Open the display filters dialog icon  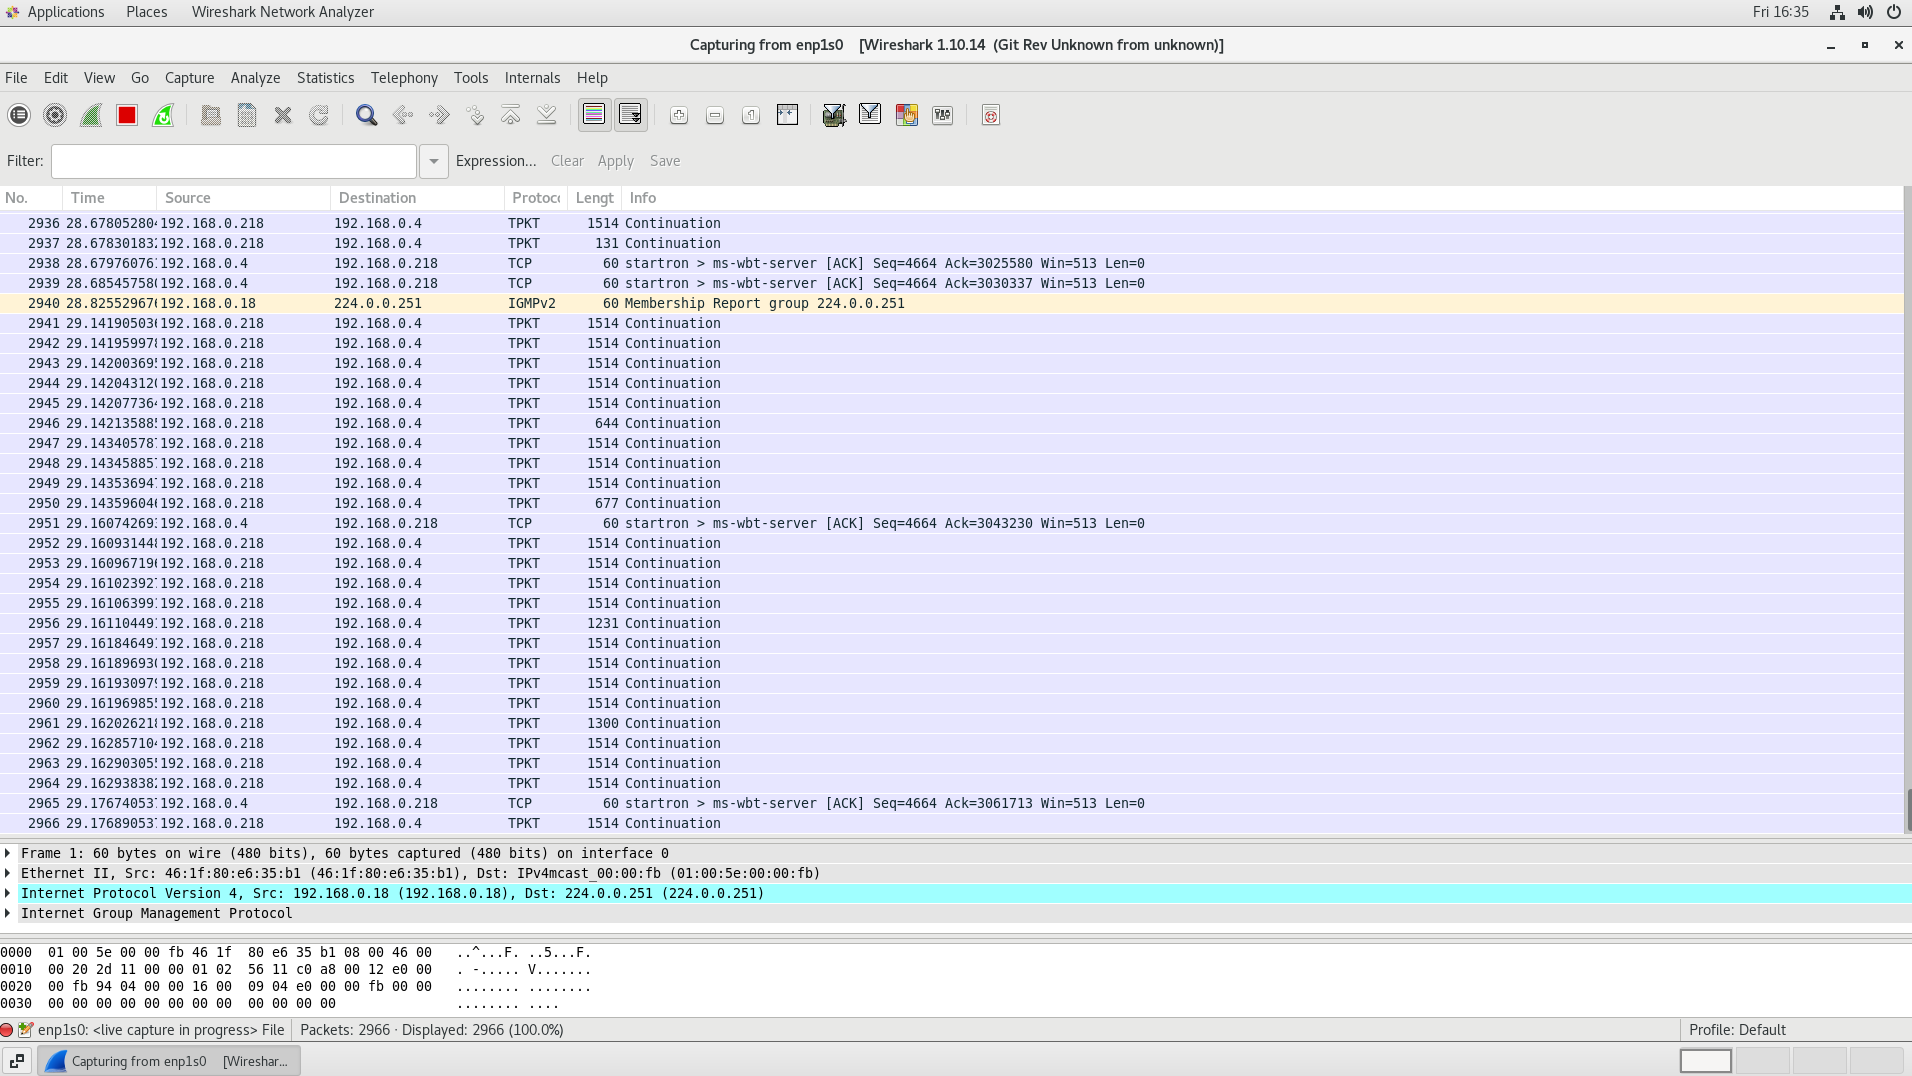(x=870, y=115)
